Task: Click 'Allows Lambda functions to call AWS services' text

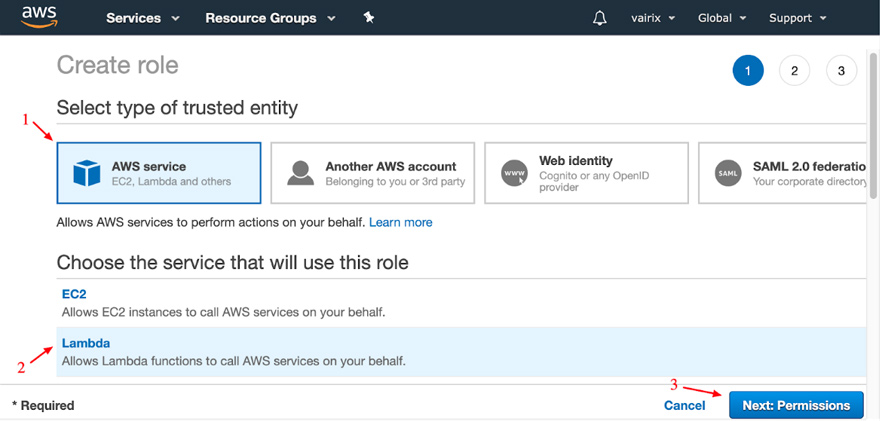Action: click(x=233, y=360)
